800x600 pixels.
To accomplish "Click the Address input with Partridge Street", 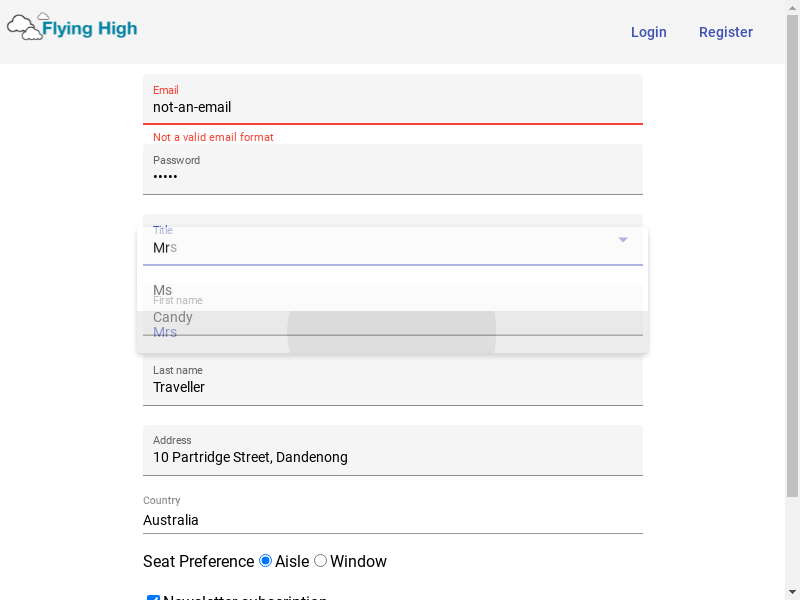I will coord(392,450).
